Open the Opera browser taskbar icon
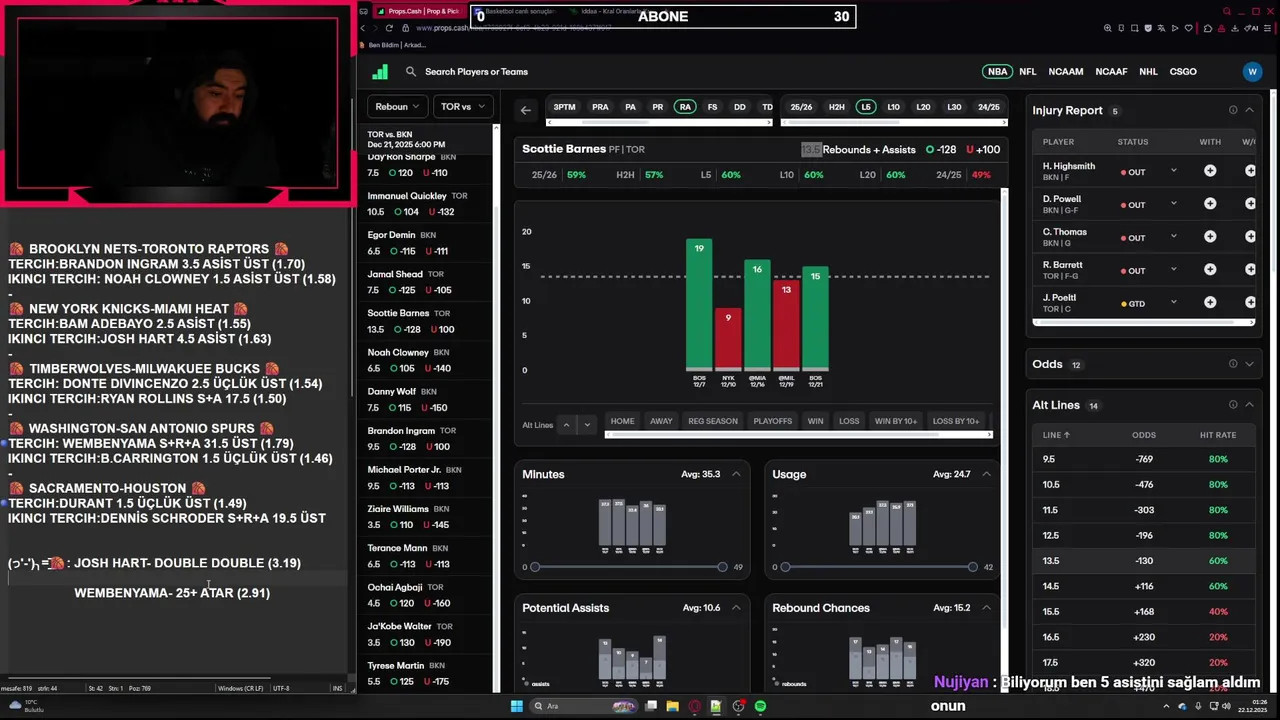The height and width of the screenshot is (720, 1280). click(x=694, y=706)
